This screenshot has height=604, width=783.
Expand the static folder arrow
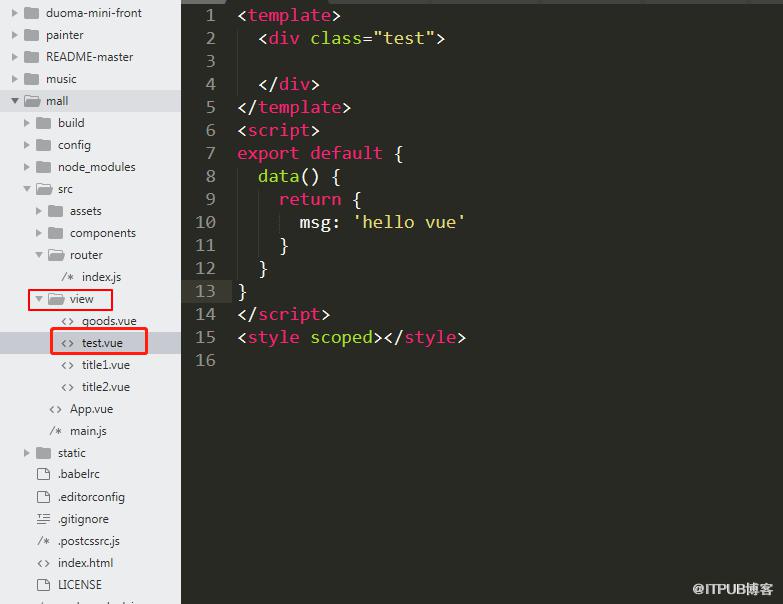26,453
